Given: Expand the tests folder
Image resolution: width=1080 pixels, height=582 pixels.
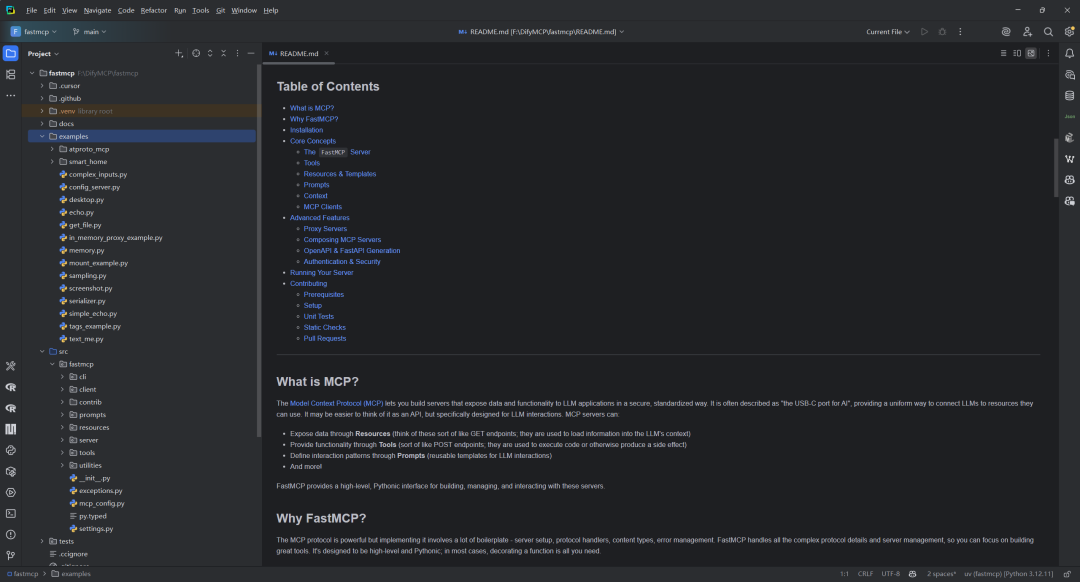Looking at the screenshot, I should [42, 541].
